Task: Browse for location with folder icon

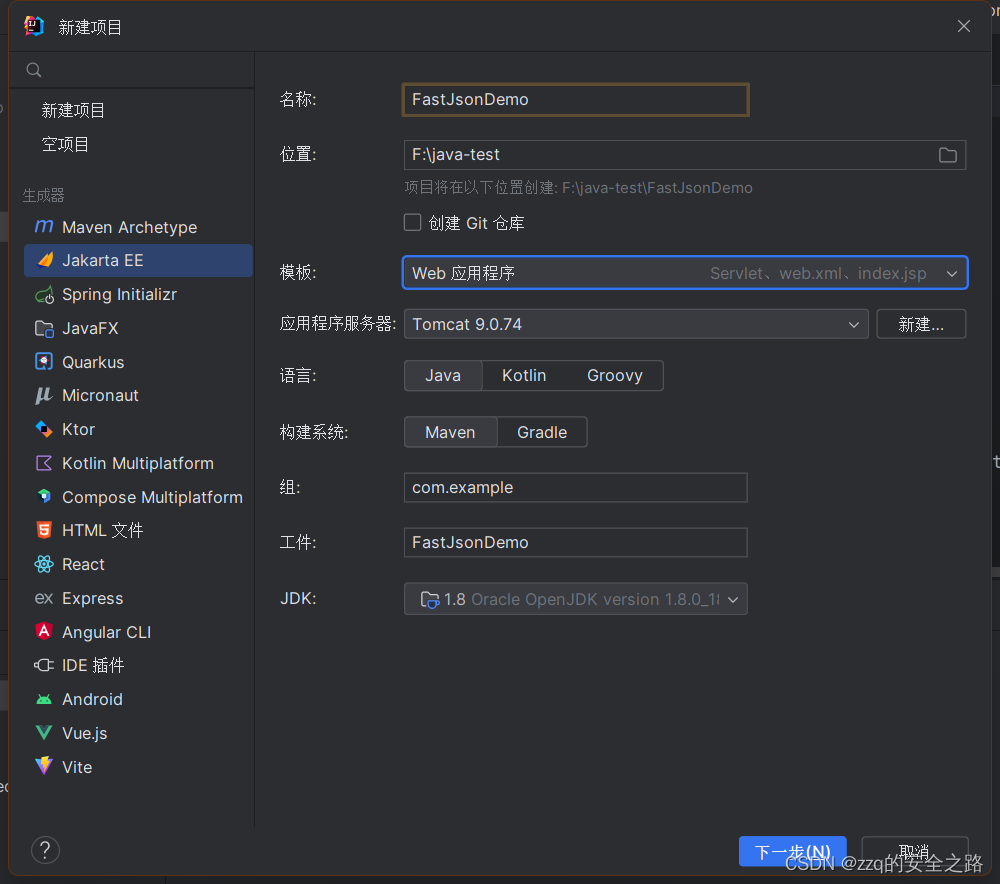Action: (x=948, y=155)
